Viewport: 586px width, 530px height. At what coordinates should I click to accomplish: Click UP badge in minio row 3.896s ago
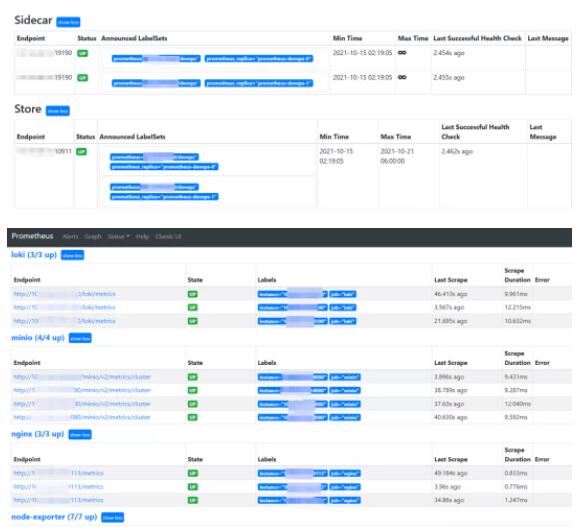[192, 377]
